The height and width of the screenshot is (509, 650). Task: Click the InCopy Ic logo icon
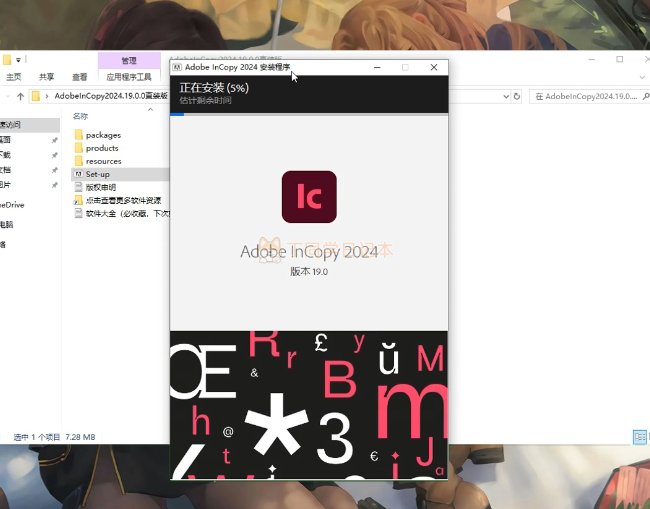point(309,197)
